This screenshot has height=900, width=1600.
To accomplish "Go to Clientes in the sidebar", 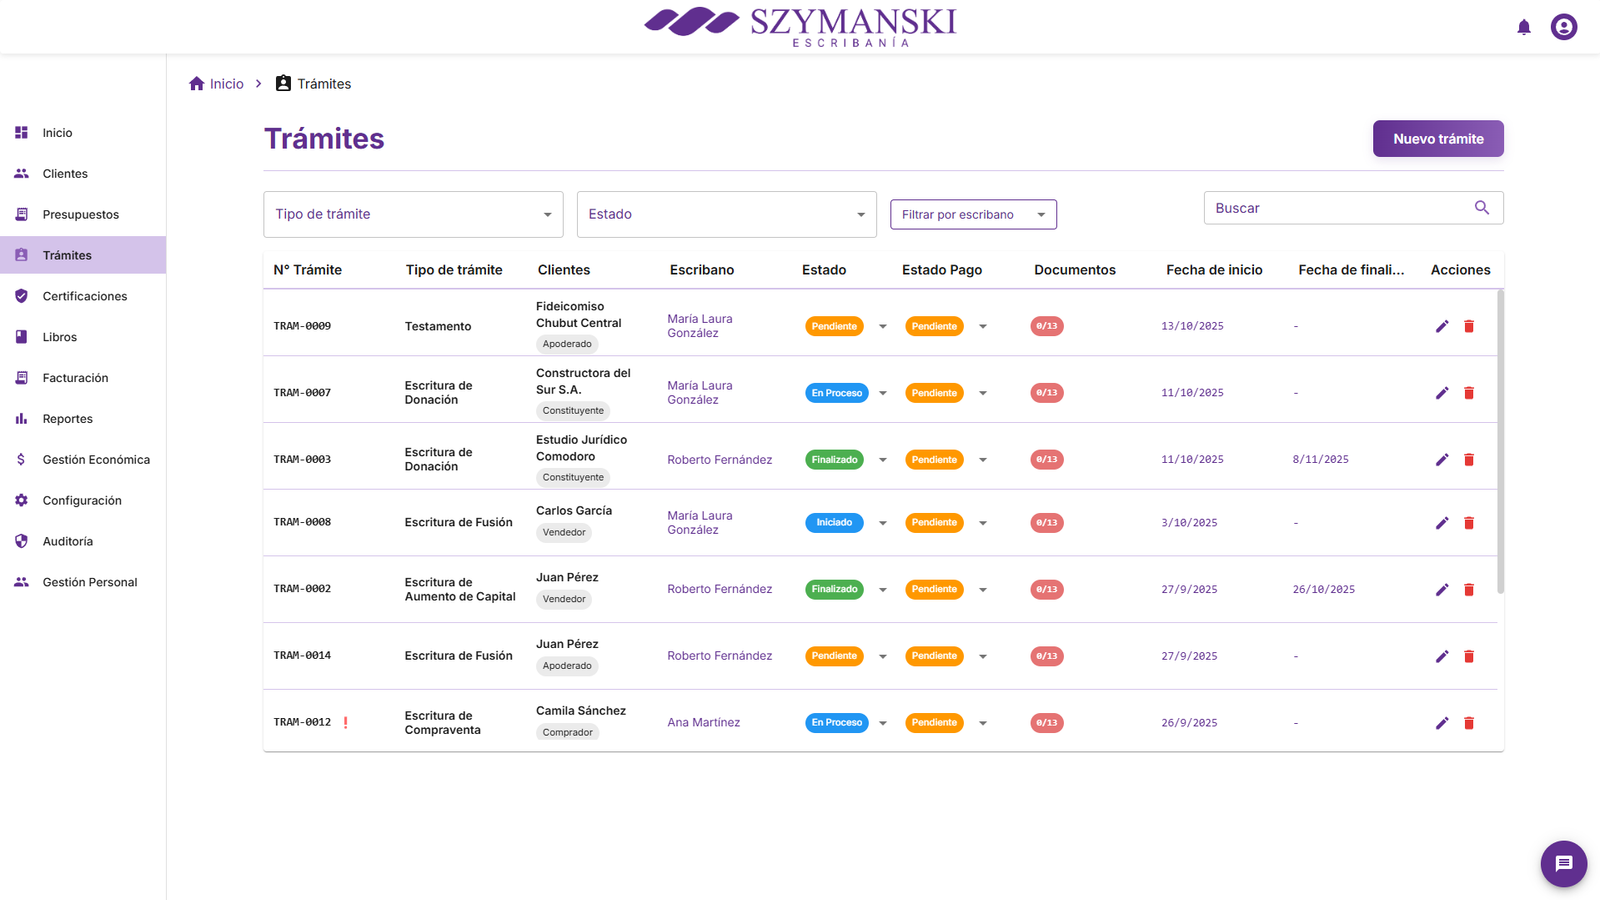I will (x=65, y=174).
